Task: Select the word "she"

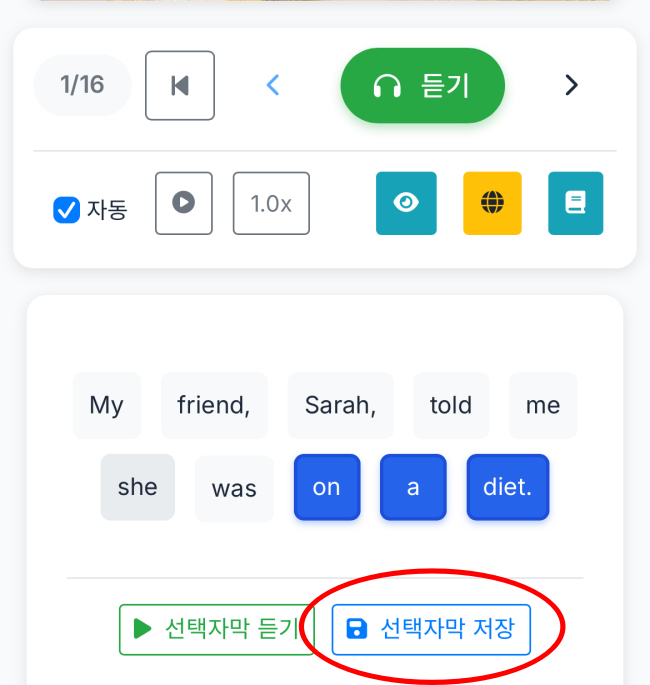Action: 137,487
